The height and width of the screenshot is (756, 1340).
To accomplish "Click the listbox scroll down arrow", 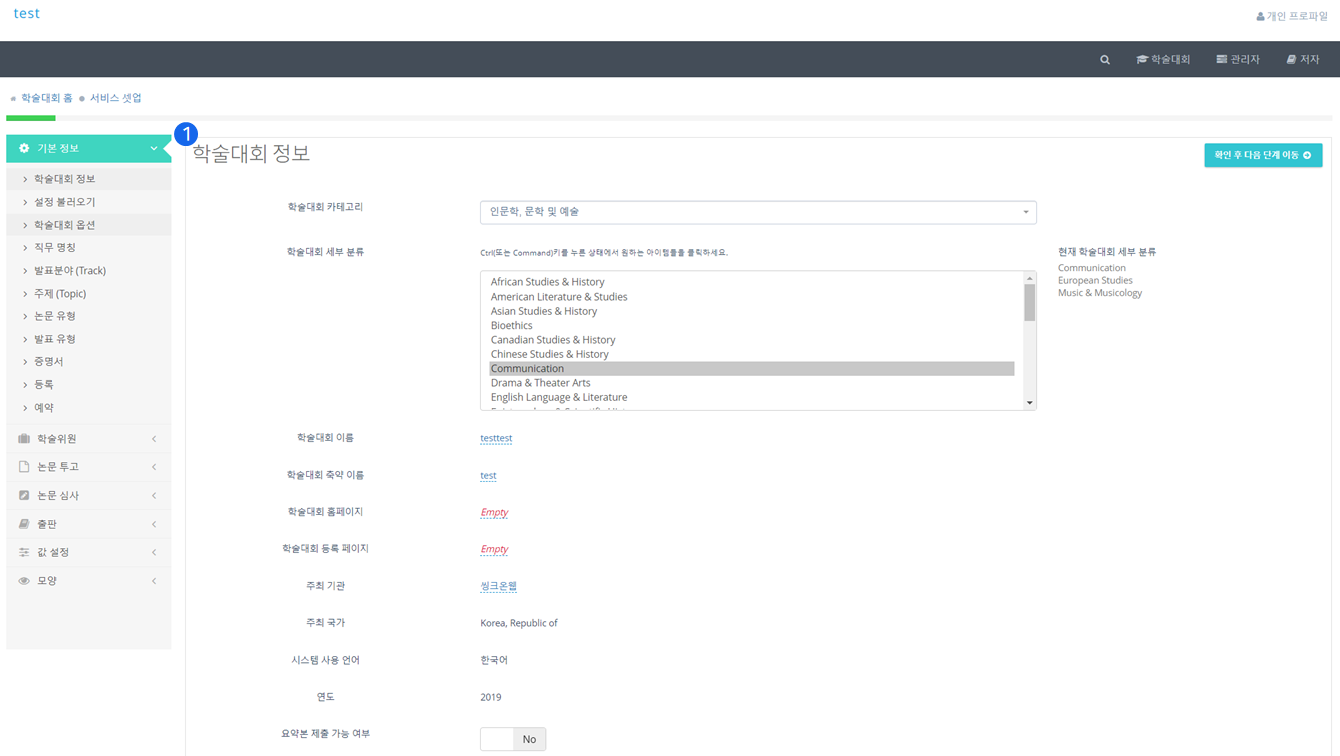I will [1029, 403].
